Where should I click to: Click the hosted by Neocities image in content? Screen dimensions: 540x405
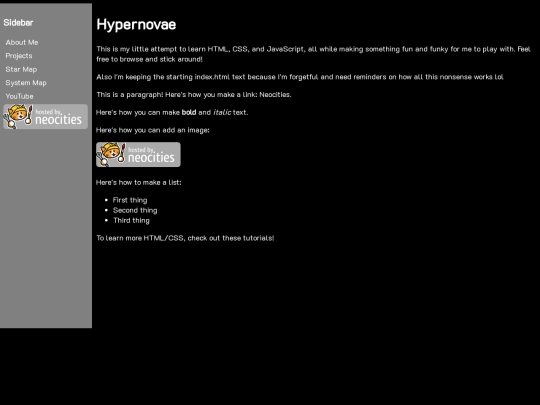pyautogui.click(x=138, y=155)
